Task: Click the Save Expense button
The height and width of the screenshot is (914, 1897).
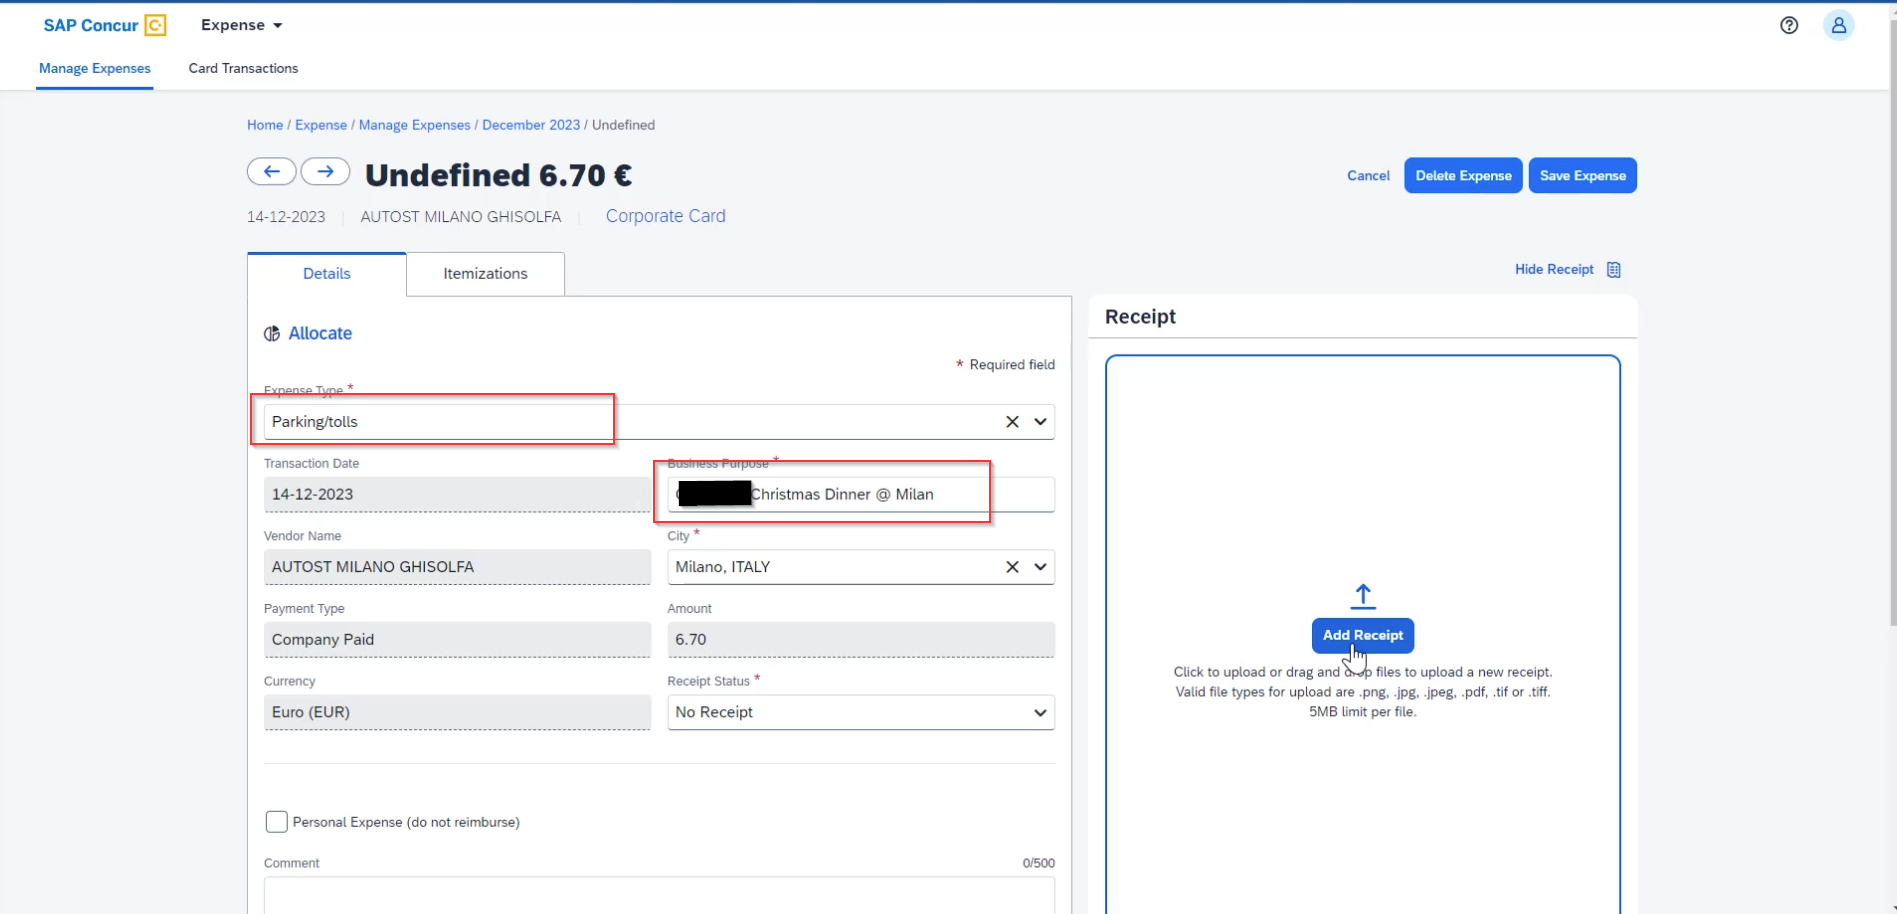Action: coord(1582,175)
